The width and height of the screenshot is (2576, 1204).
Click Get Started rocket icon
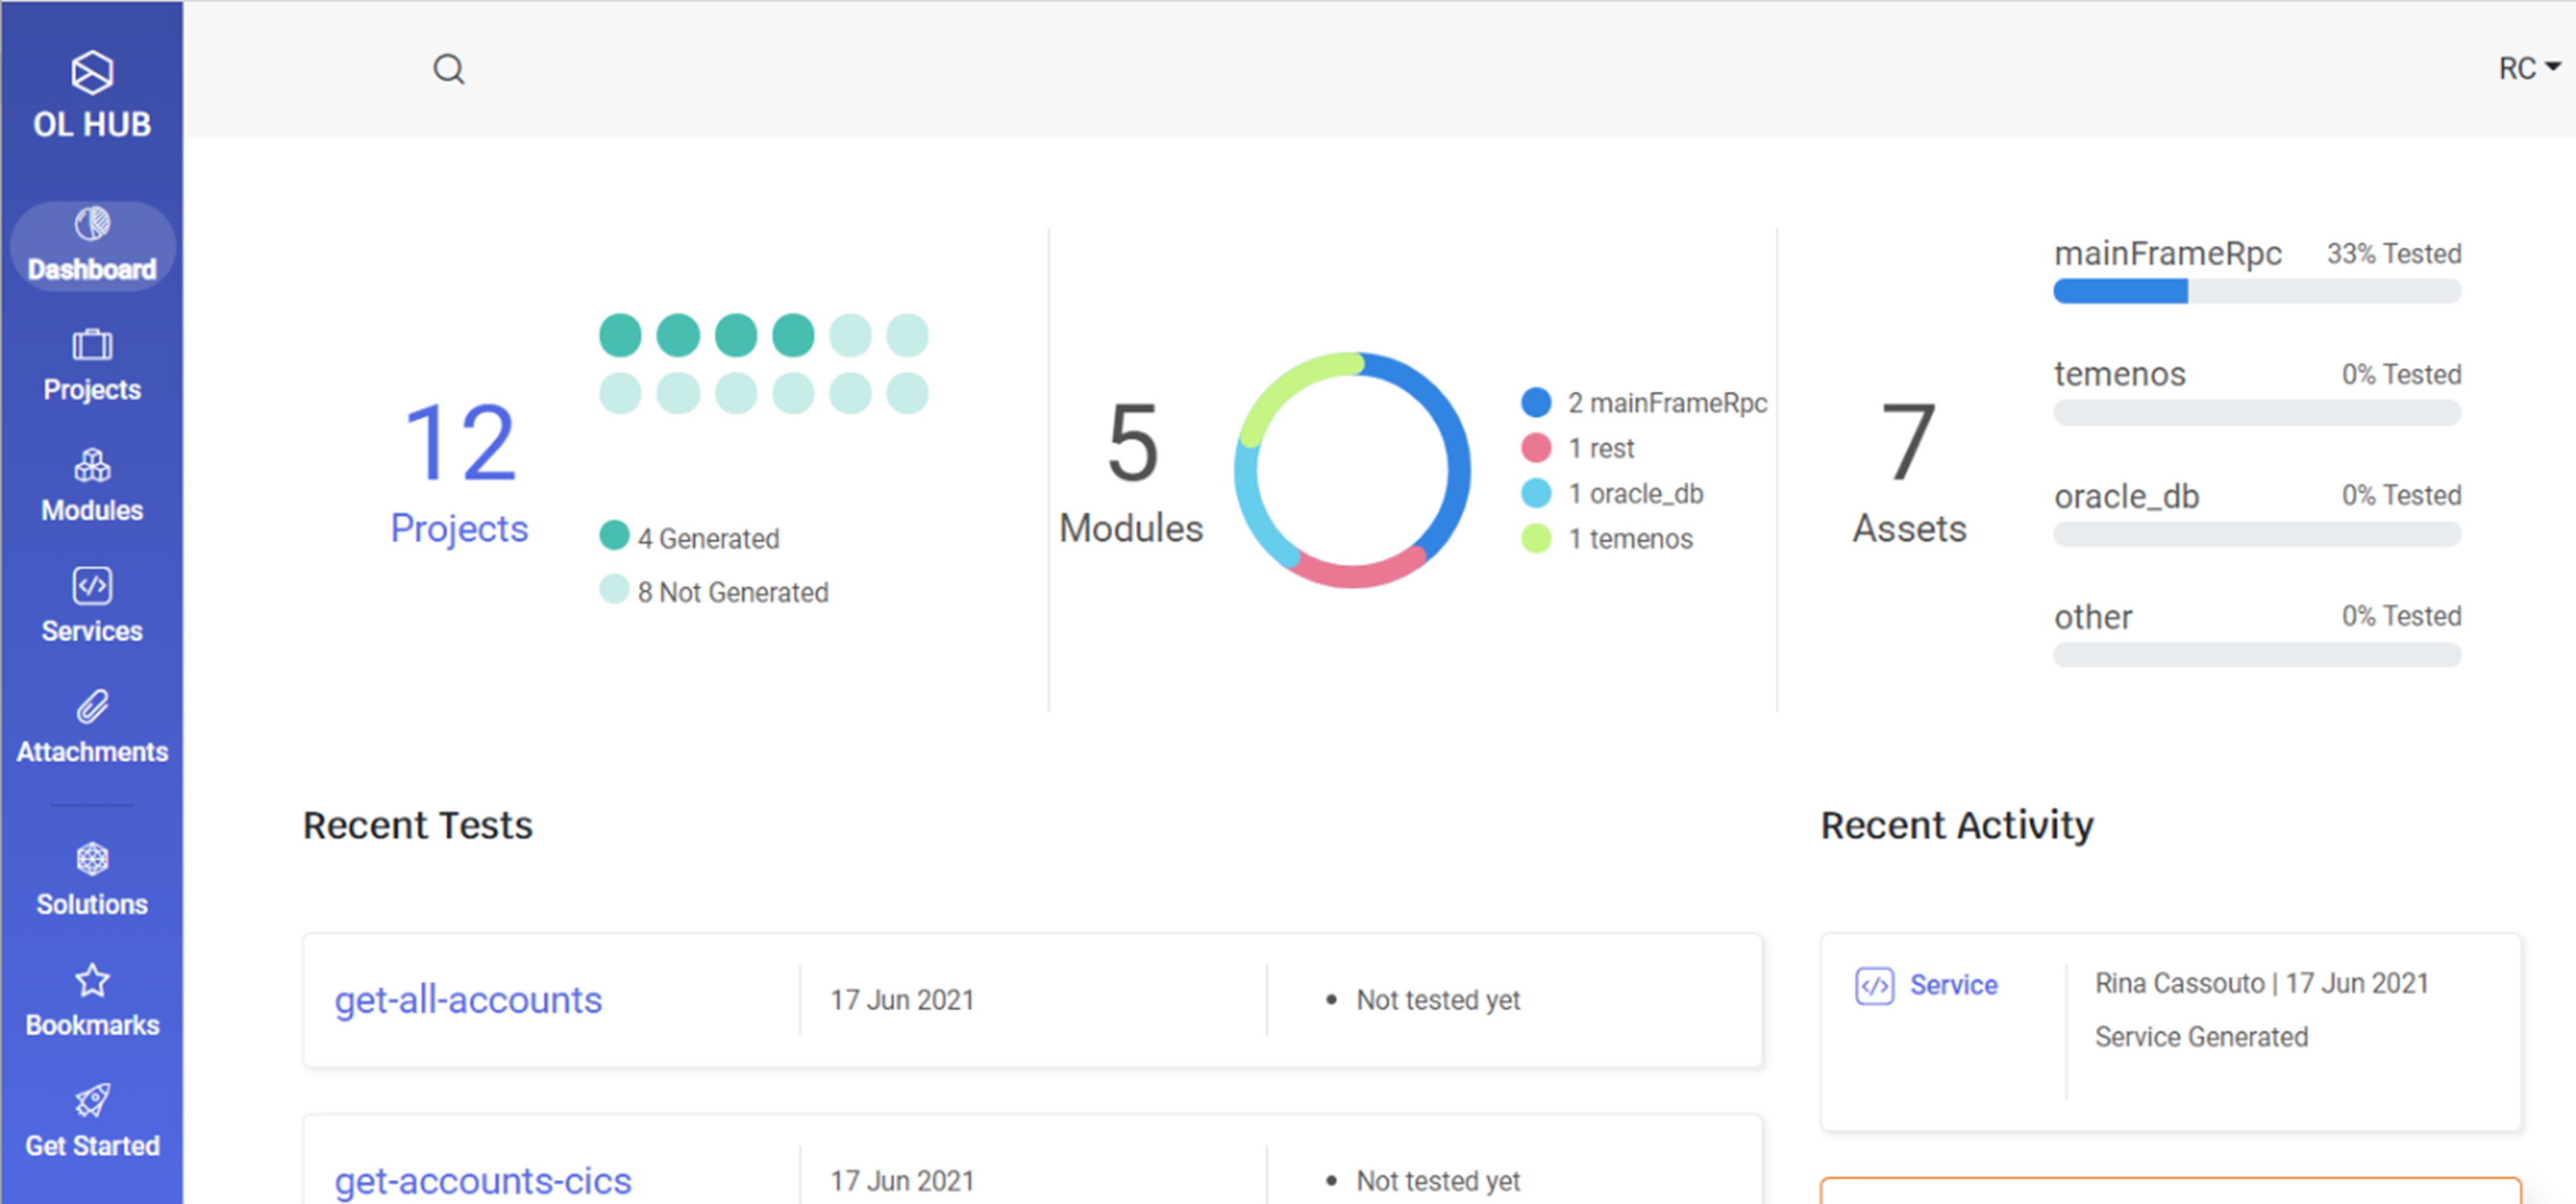click(92, 1101)
